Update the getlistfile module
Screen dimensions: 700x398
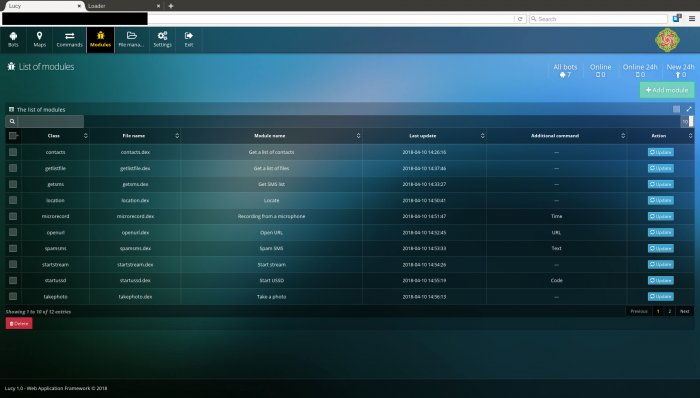coord(661,168)
